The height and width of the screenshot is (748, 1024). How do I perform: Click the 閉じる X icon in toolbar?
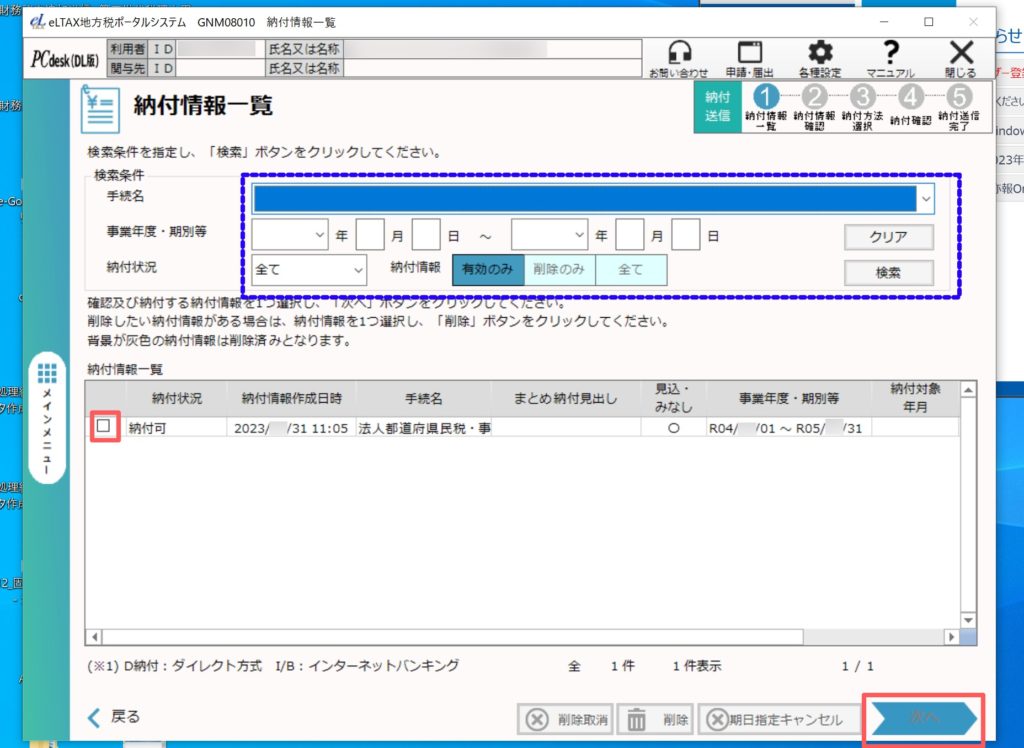pyautogui.click(x=960, y=55)
